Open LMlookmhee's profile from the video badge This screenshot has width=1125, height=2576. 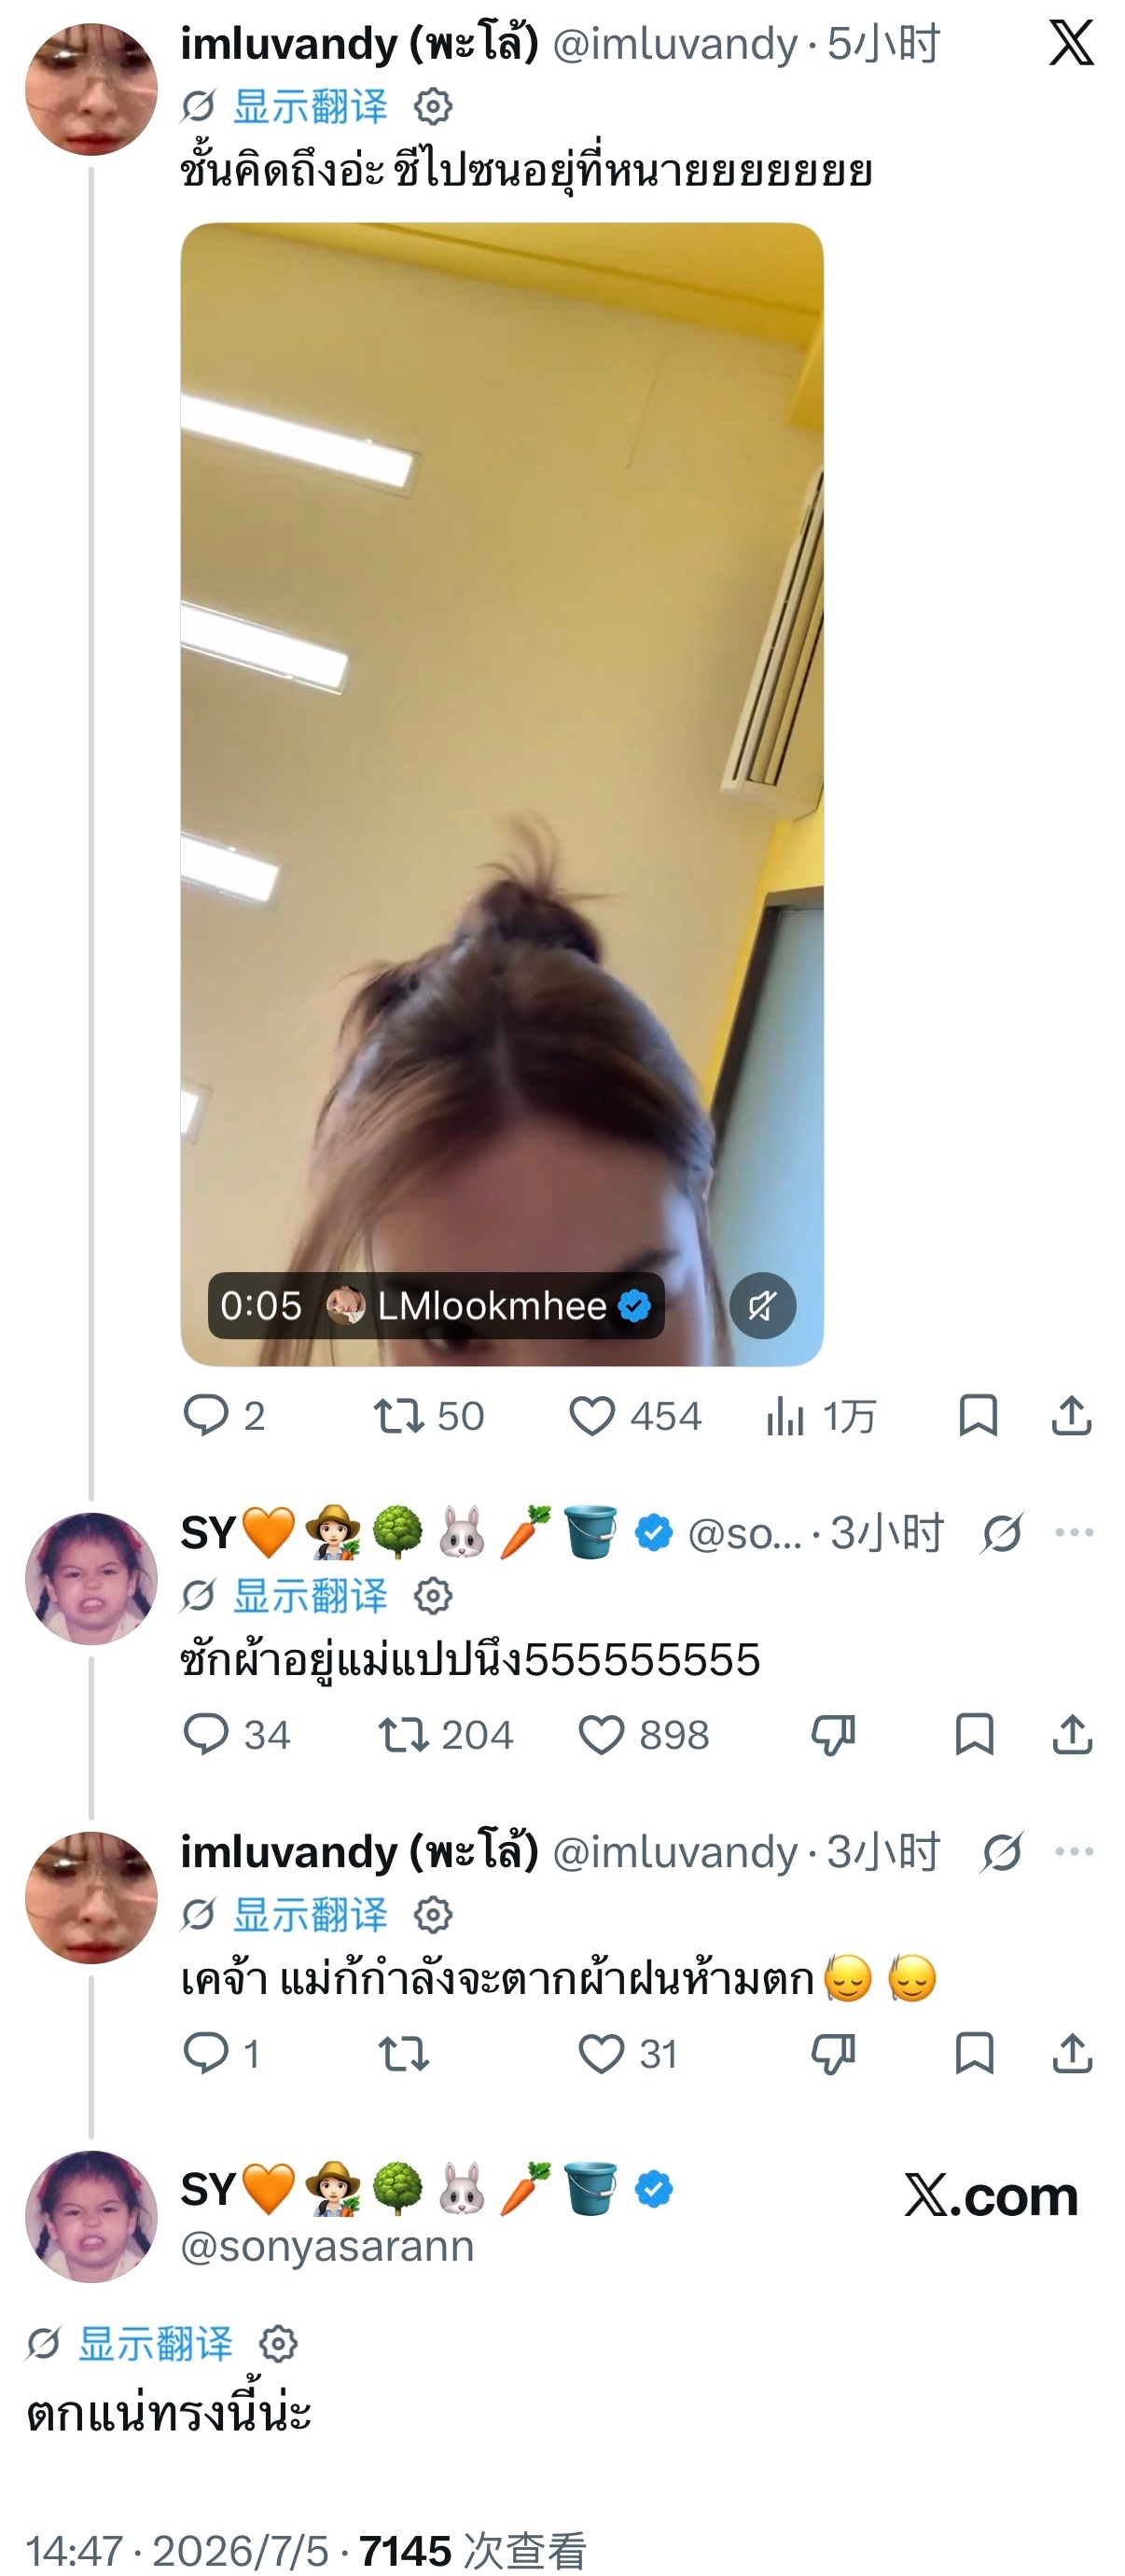[489, 1305]
